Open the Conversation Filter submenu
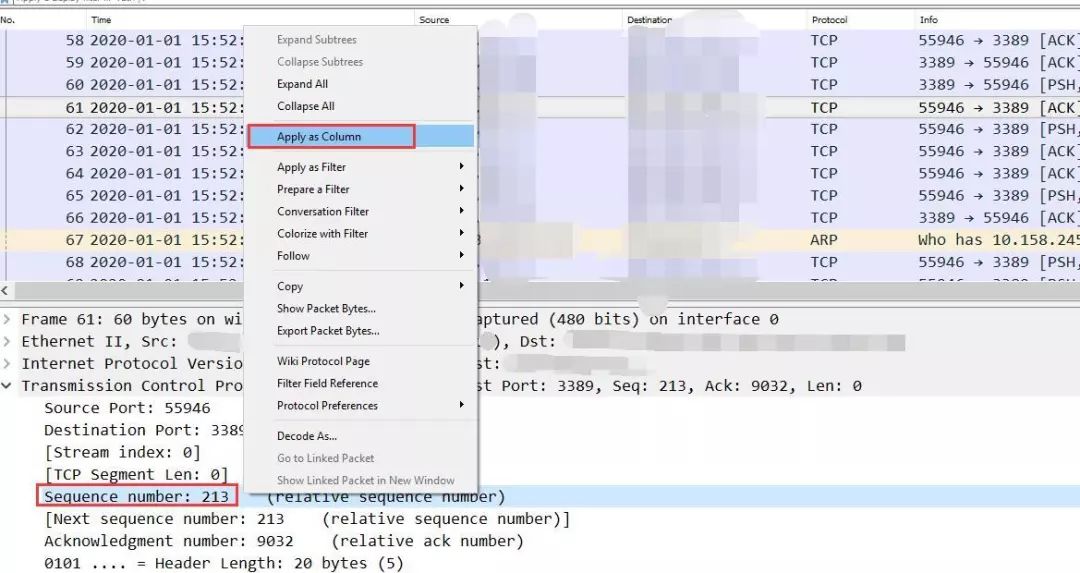Image resolution: width=1080 pixels, height=573 pixels. (x=361, y=211)
